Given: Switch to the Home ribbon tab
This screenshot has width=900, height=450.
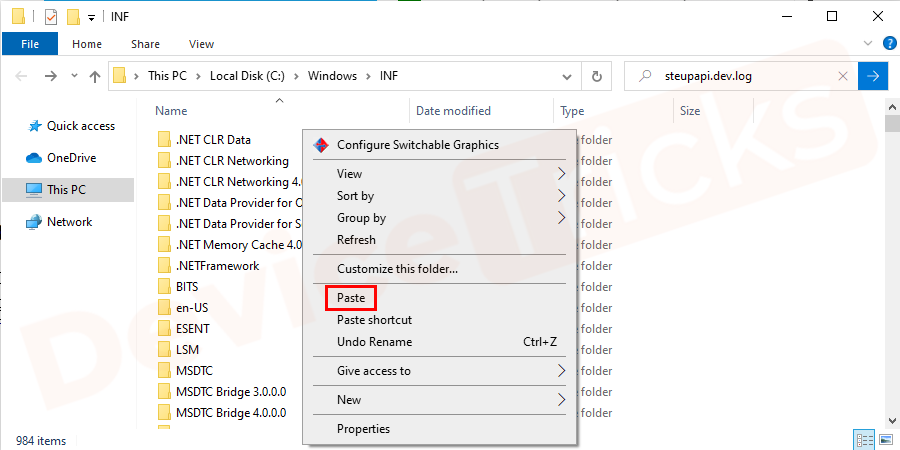Looking at the screenshot, I should point(87,44).
